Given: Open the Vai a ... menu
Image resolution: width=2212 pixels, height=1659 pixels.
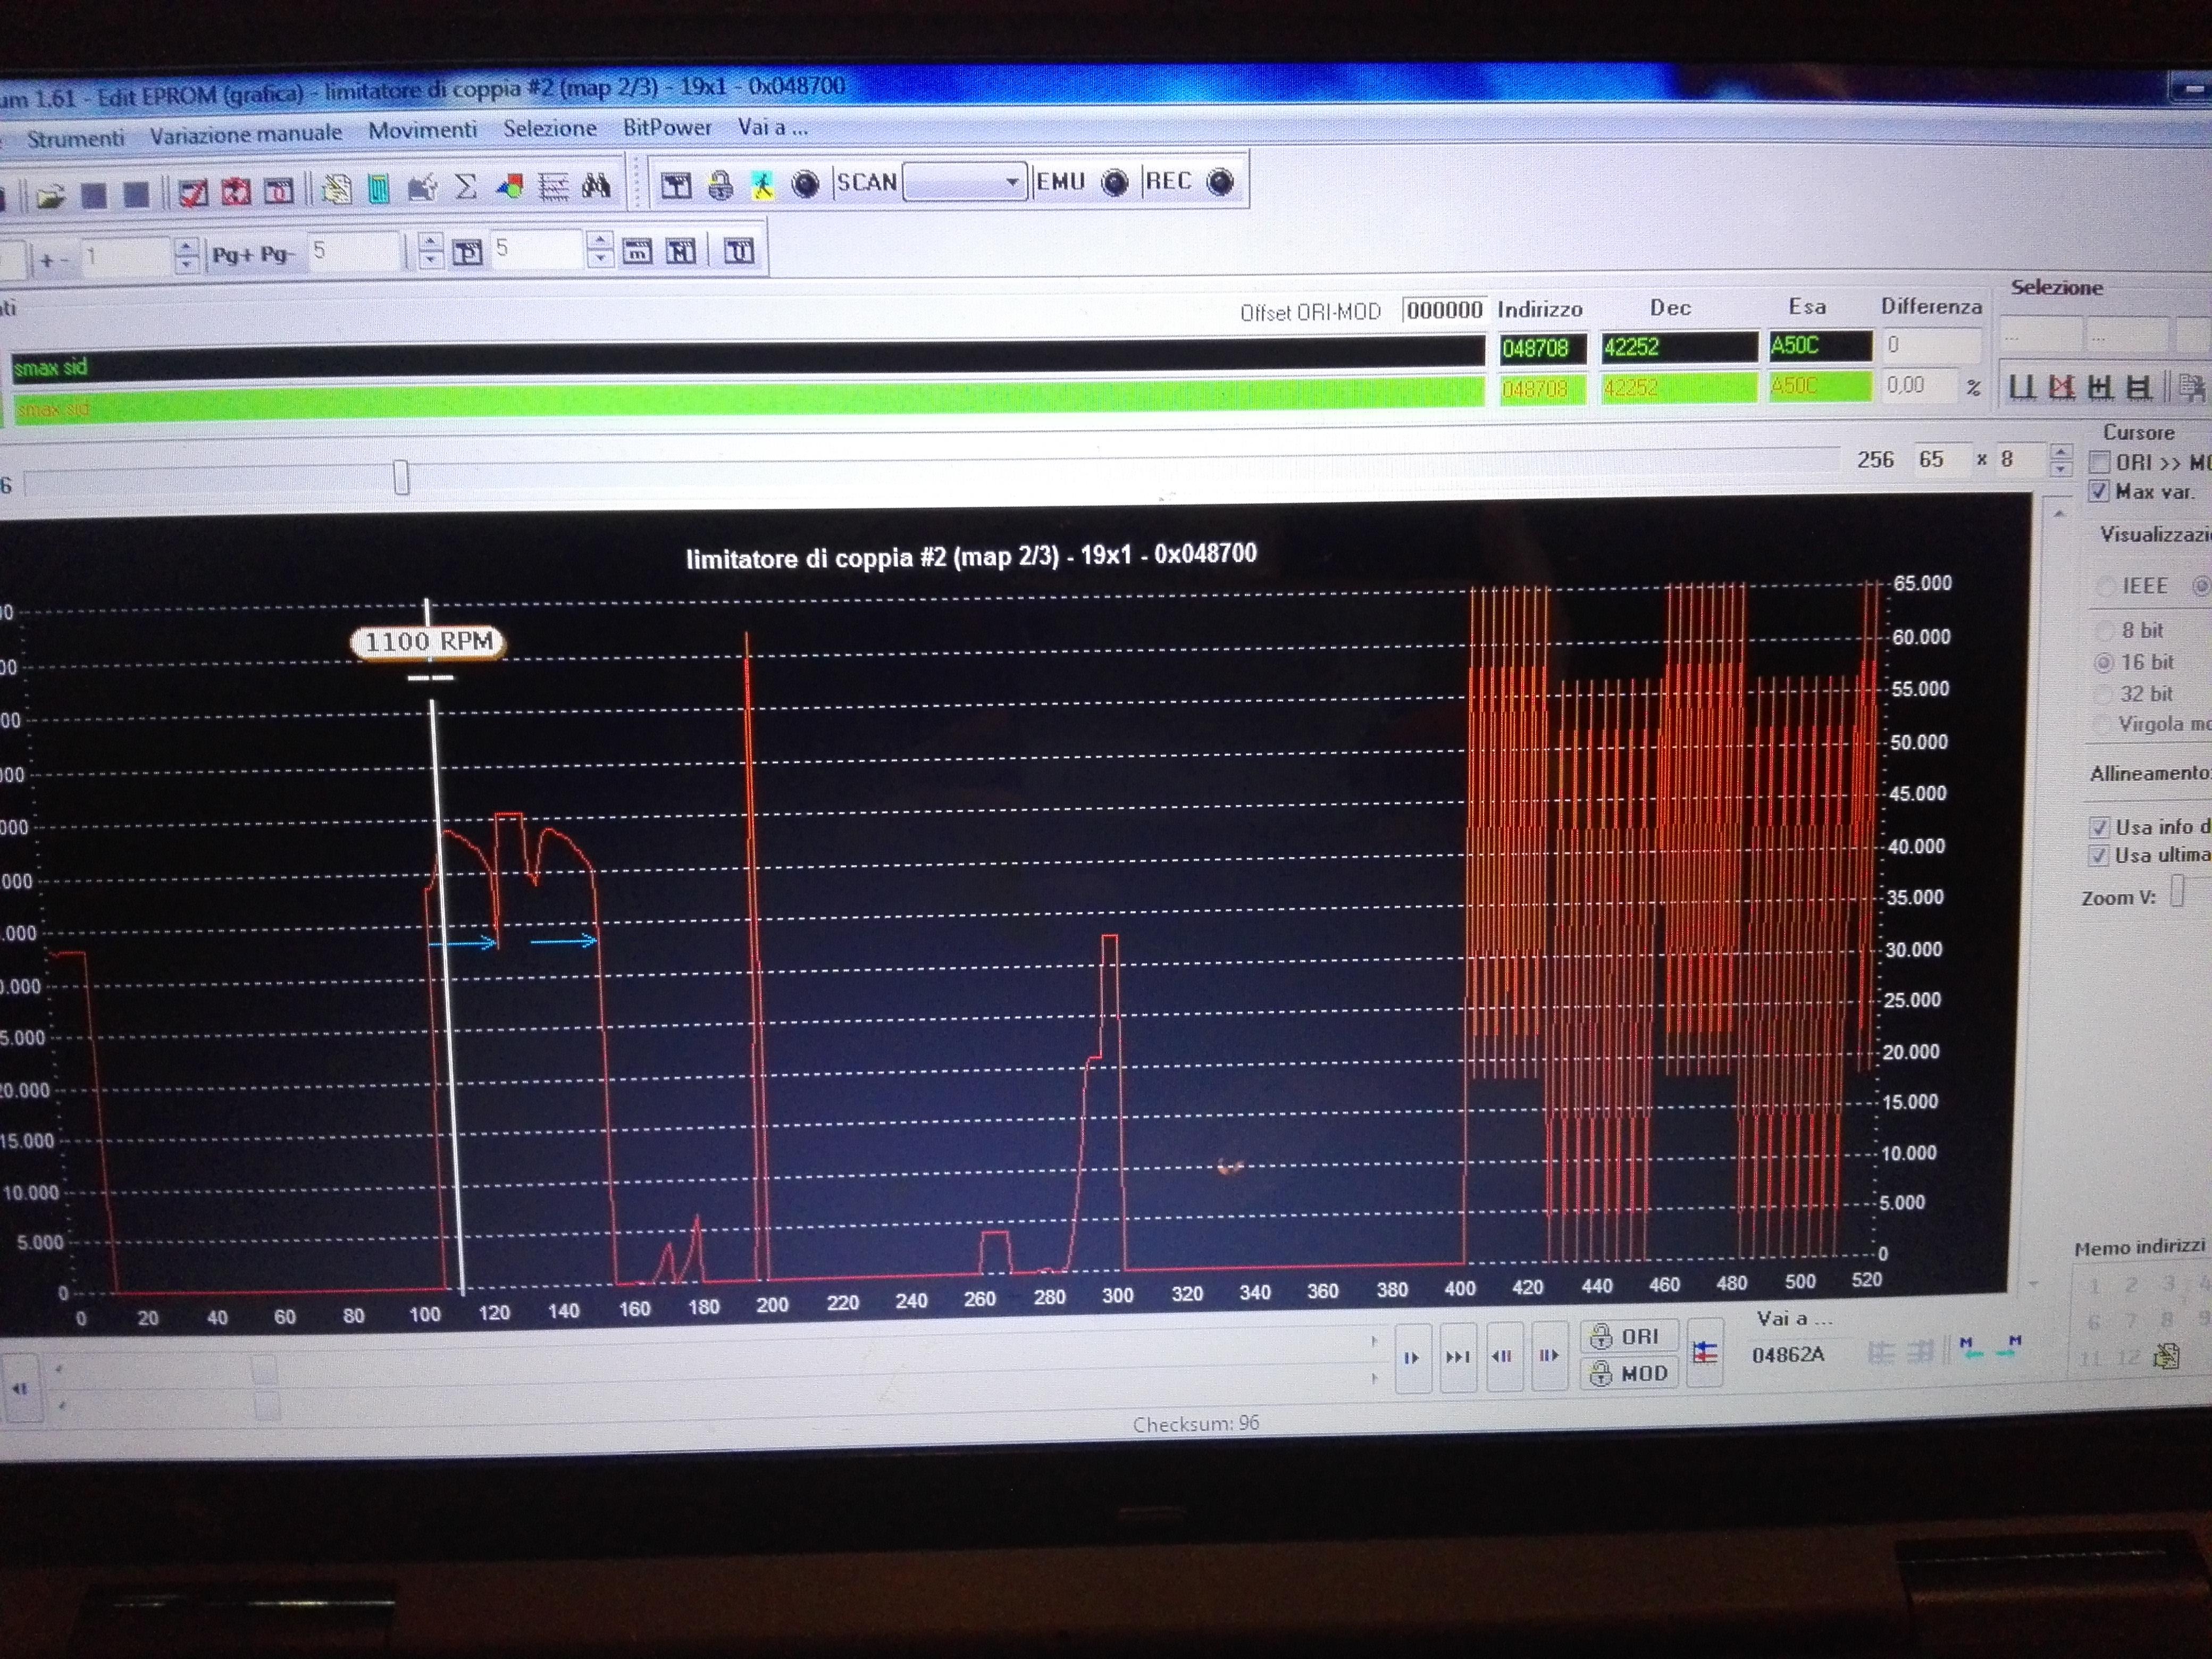Looking at the screenshot, I should pos(773,127).
